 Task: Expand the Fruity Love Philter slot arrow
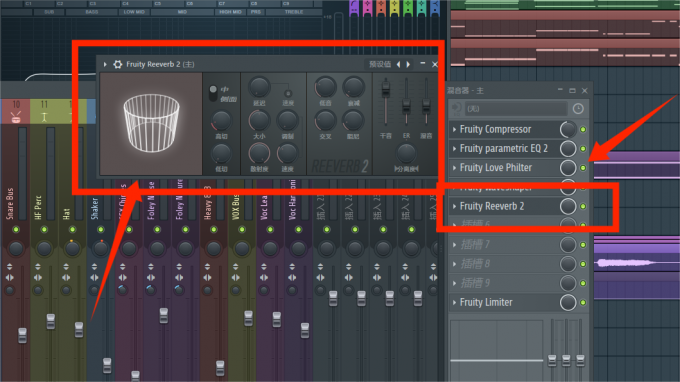pyautogui.click(x=454, y=167)
